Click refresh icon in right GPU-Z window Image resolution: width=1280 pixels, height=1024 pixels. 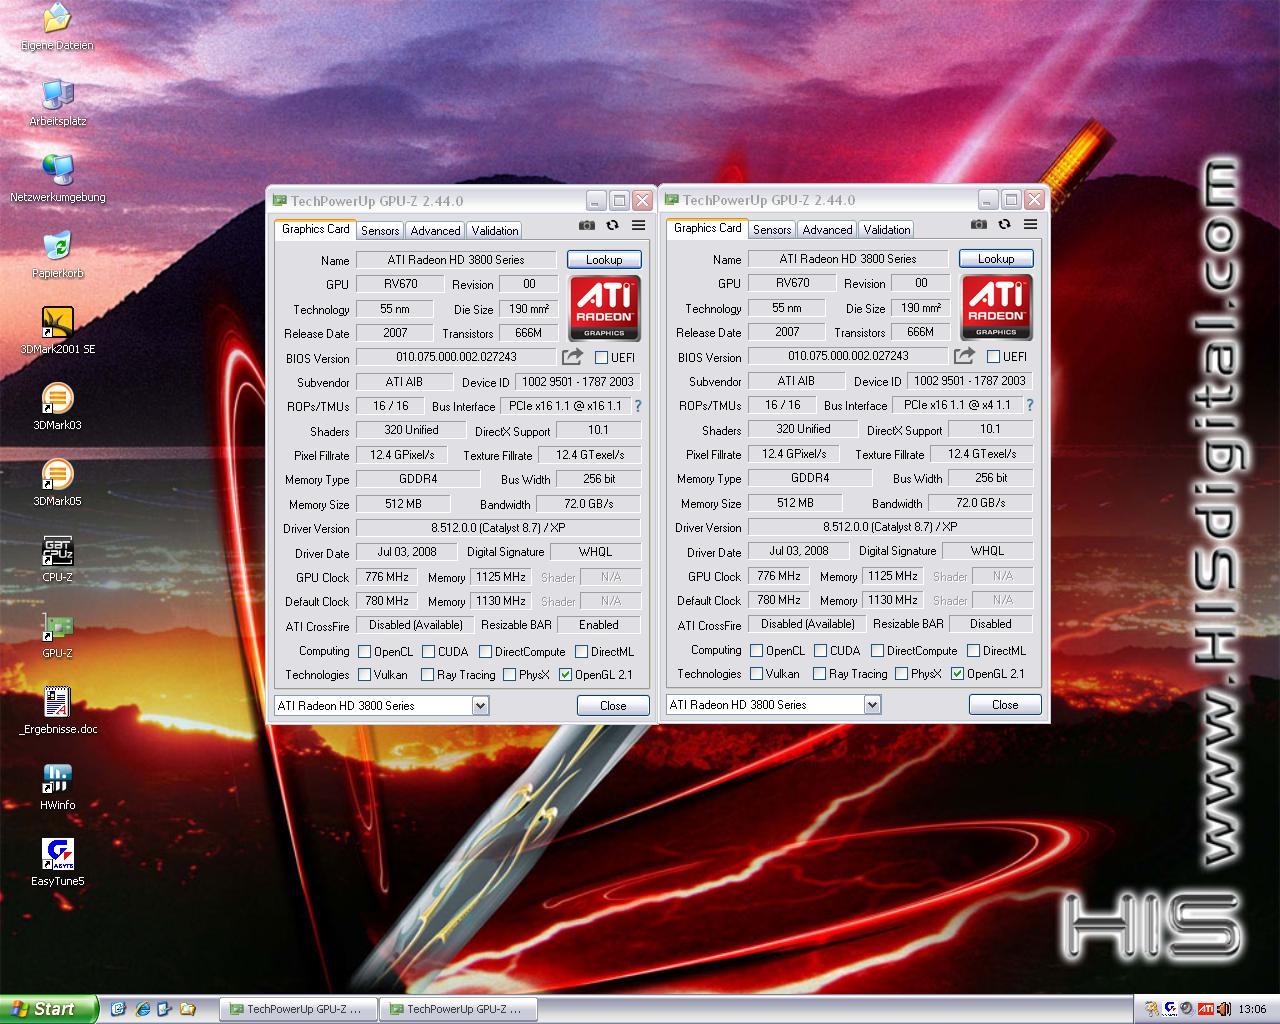(x=1004, y=225)
